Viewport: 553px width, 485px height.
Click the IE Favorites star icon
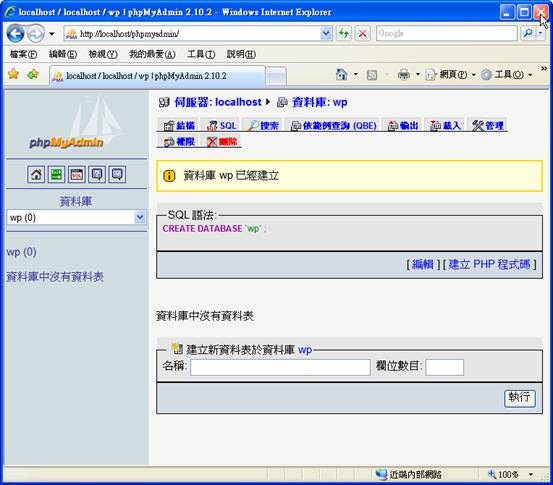pyautogui.click(x=13, y=74)
